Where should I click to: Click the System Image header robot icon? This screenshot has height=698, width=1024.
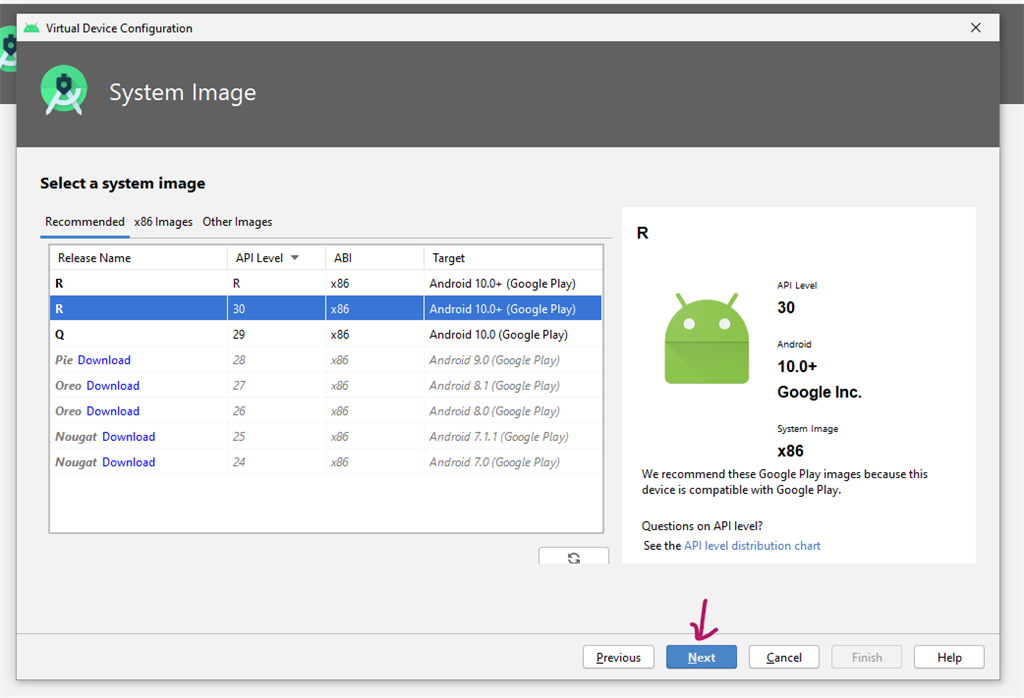63,90
